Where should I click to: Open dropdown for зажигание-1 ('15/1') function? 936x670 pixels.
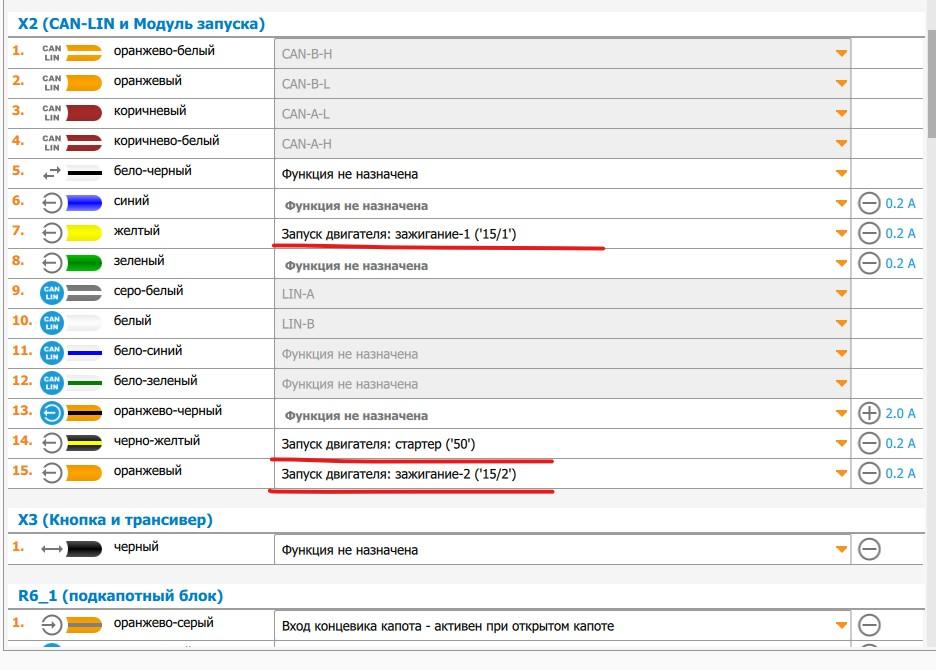[x=841, y=234]
